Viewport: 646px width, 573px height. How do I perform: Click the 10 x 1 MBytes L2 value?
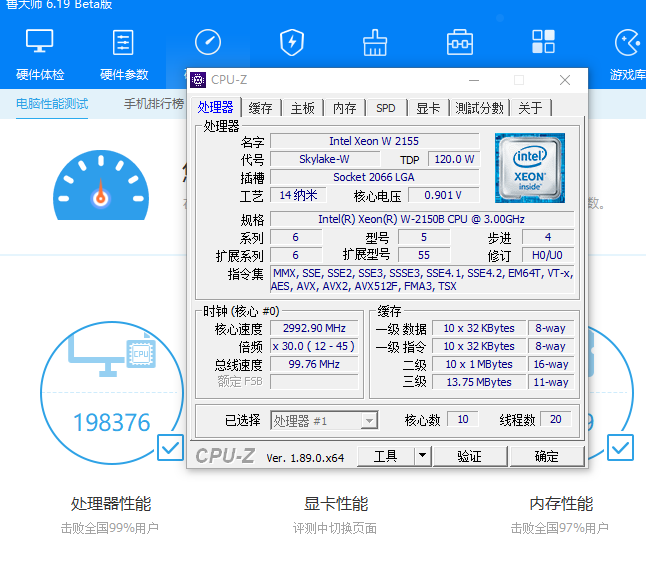click(x=479, y=364)
